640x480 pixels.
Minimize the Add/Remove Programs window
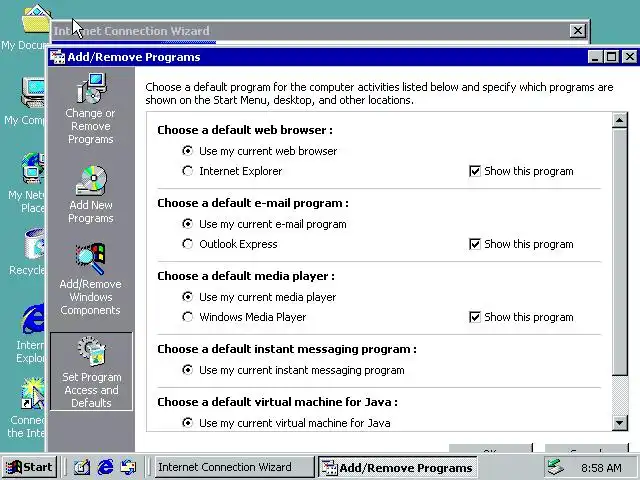point(596,57)
